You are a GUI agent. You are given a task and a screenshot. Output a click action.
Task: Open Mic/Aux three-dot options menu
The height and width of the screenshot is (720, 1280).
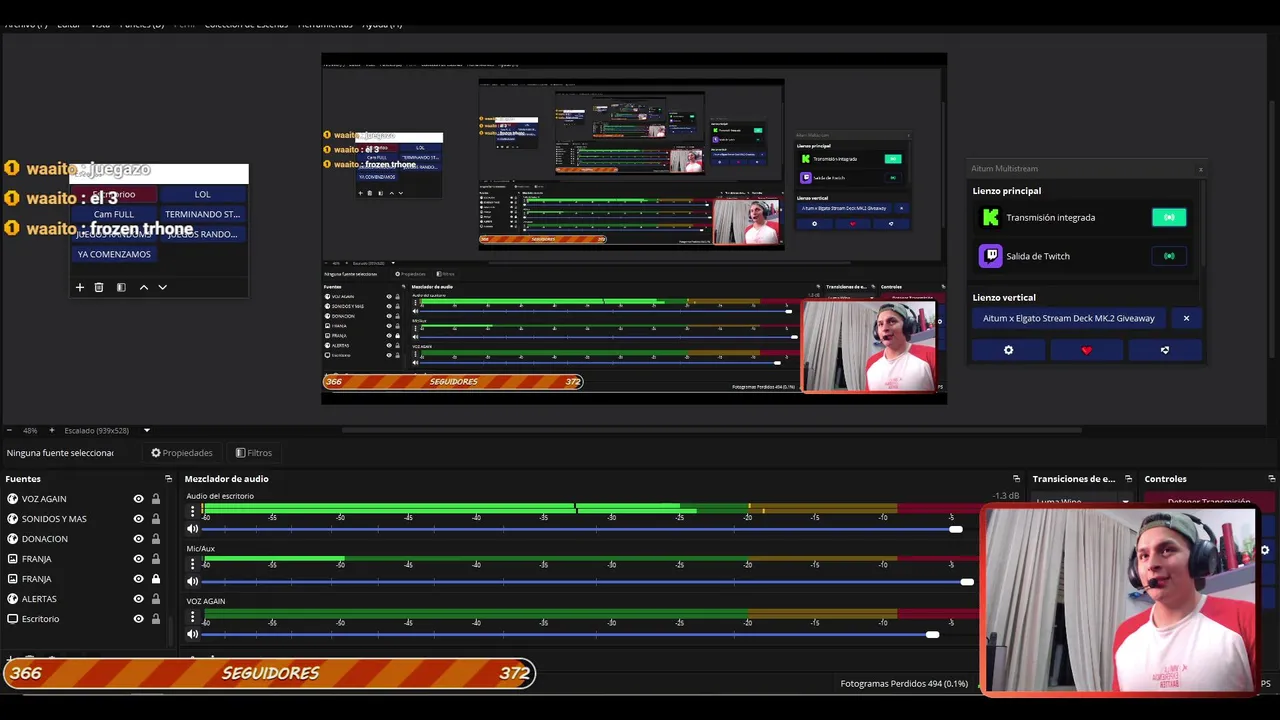coord(193,563)
